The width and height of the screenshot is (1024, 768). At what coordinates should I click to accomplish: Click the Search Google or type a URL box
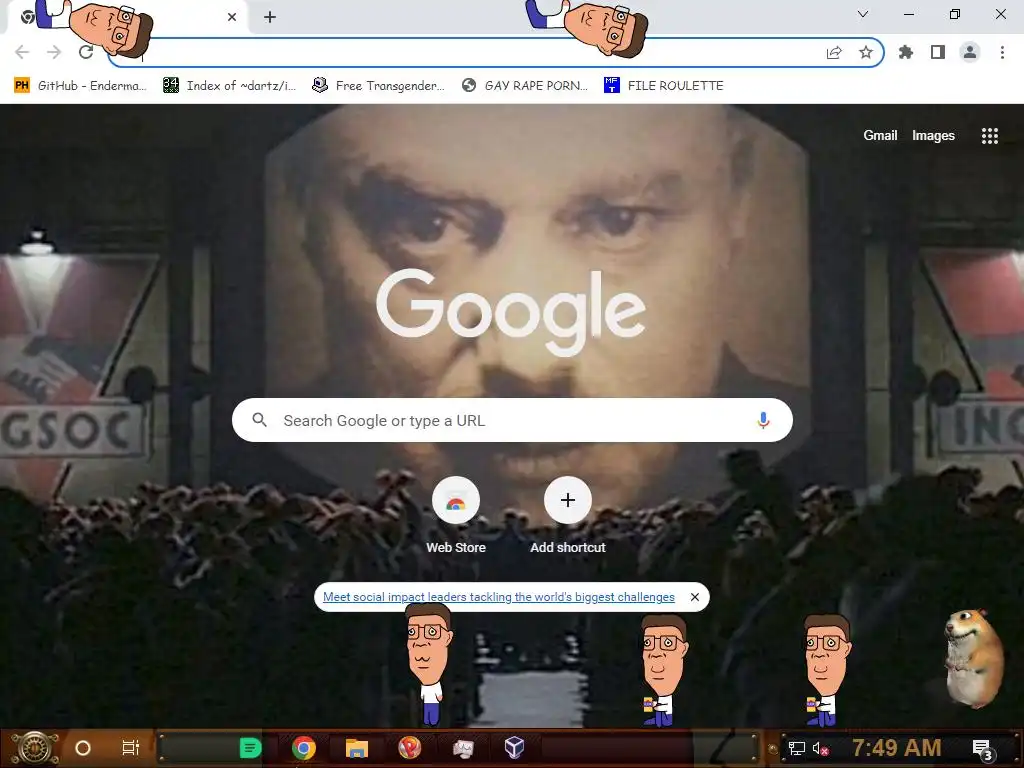pyautogui.click(x=512, y=420)
